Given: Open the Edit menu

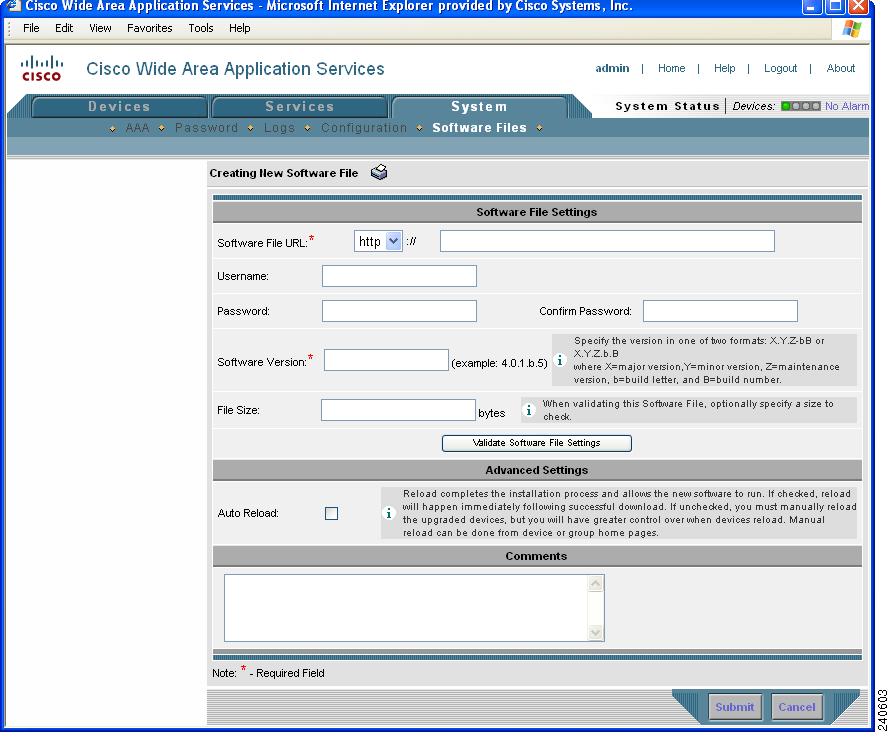Looking at the screenshot, I should (x=64, y=28).
